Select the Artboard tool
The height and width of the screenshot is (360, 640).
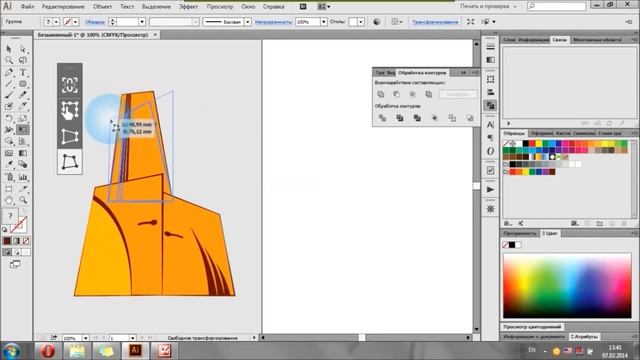tap(9, 189)
